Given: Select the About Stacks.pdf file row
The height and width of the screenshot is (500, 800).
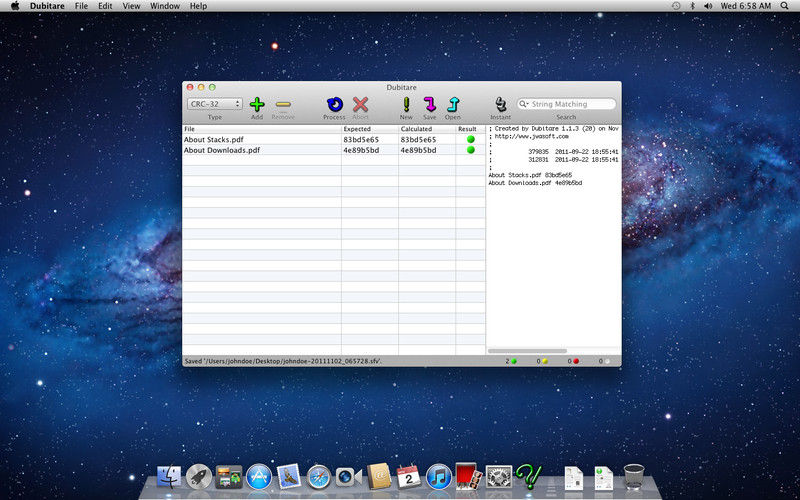Looking at the screenshot, I should pyautogui.click(x=334, y=139).
